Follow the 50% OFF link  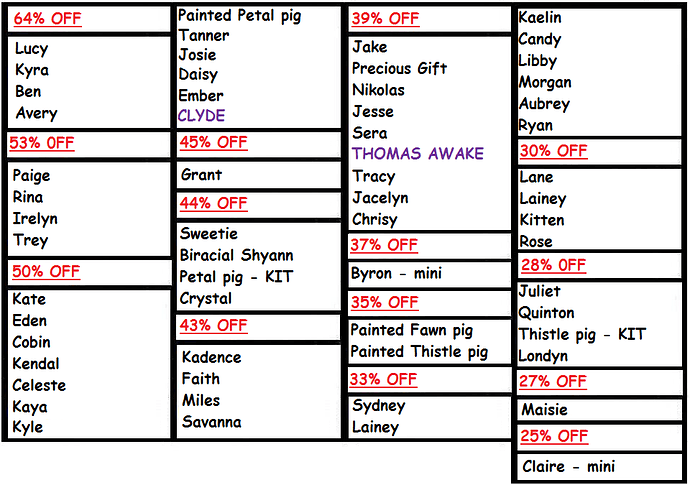(x=46, y=272)
